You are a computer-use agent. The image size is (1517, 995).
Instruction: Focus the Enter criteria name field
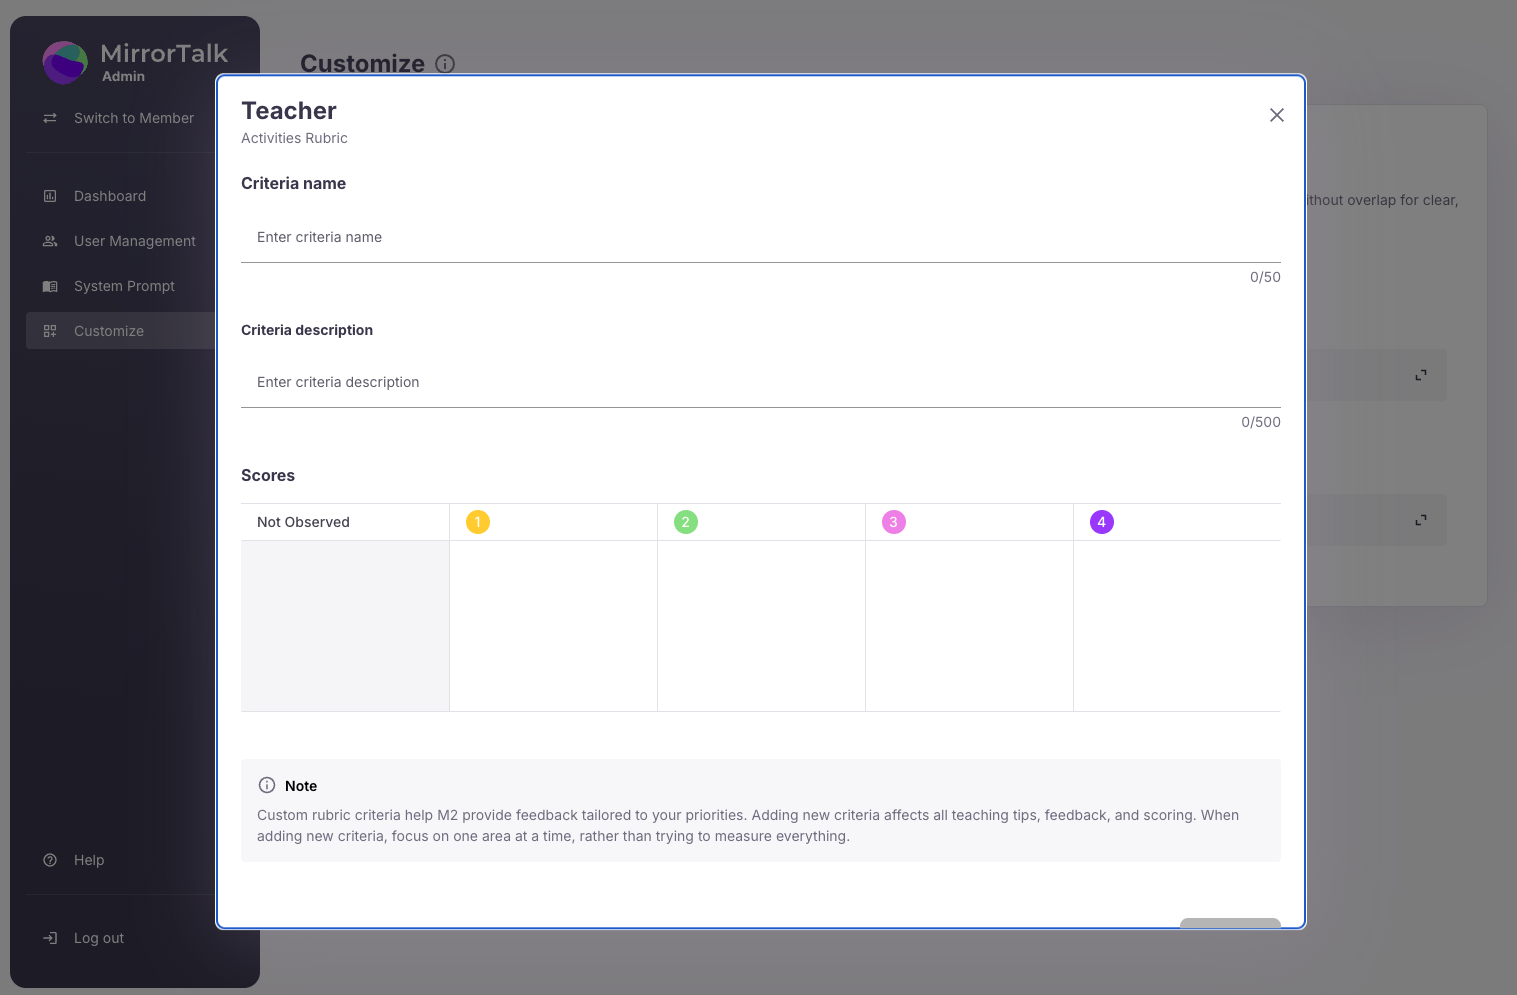tap(760, 237)
